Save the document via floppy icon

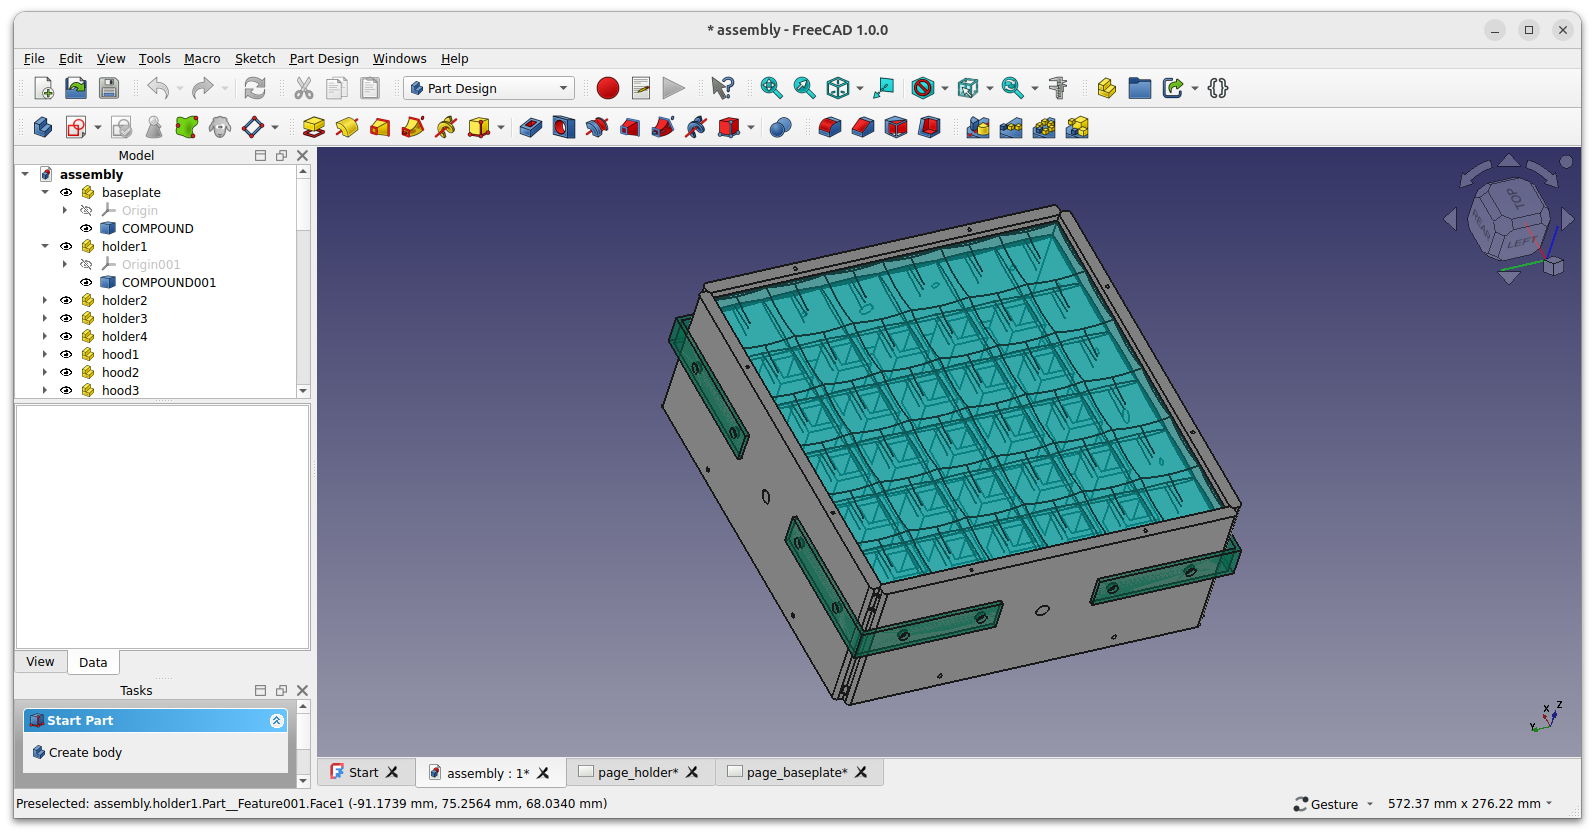coord(109,88)
